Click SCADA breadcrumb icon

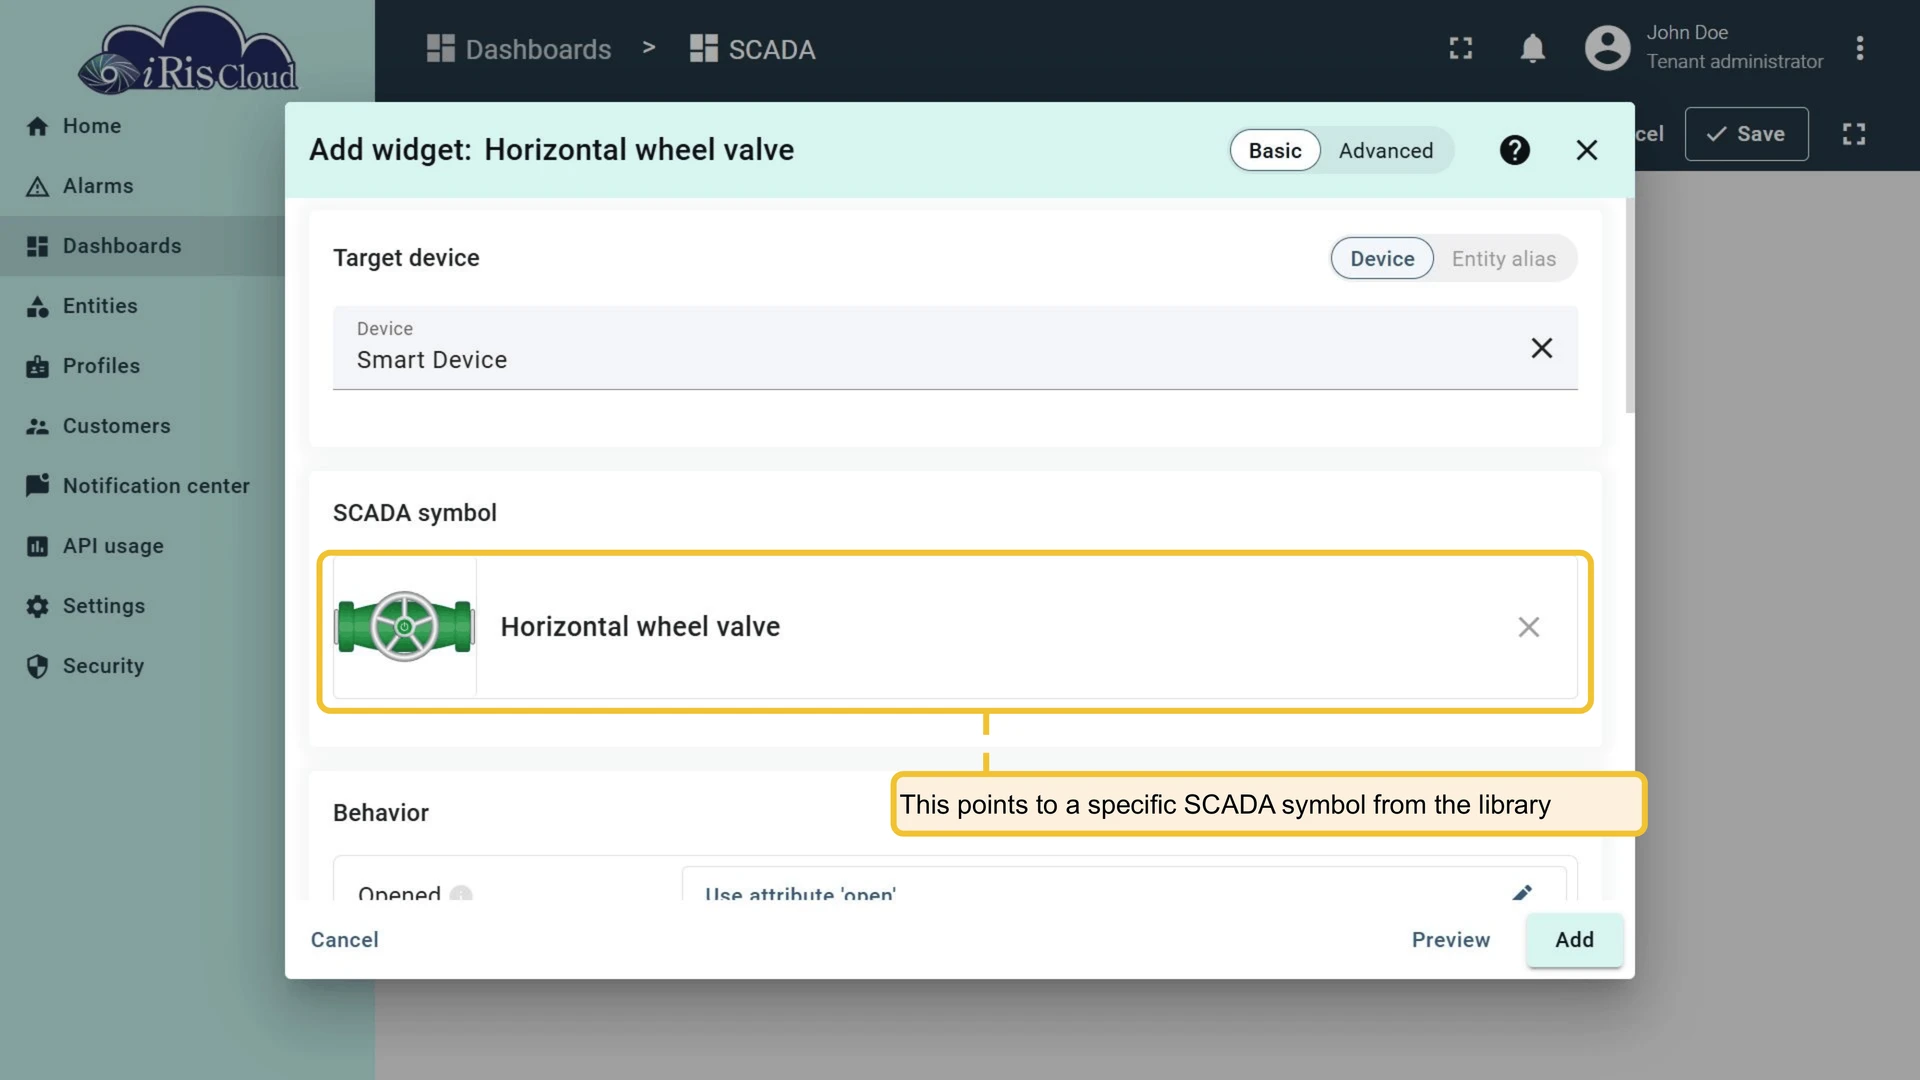(x=703, y=48)
